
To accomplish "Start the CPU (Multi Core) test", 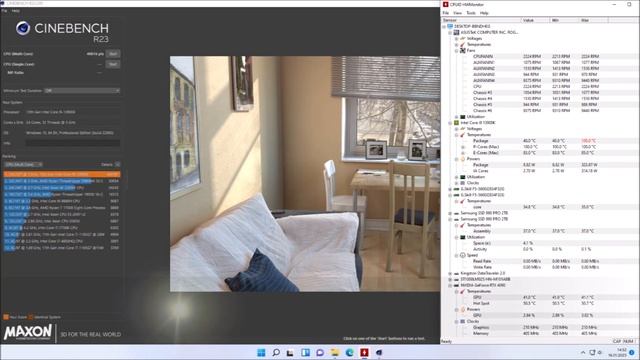I will point(113,54).
